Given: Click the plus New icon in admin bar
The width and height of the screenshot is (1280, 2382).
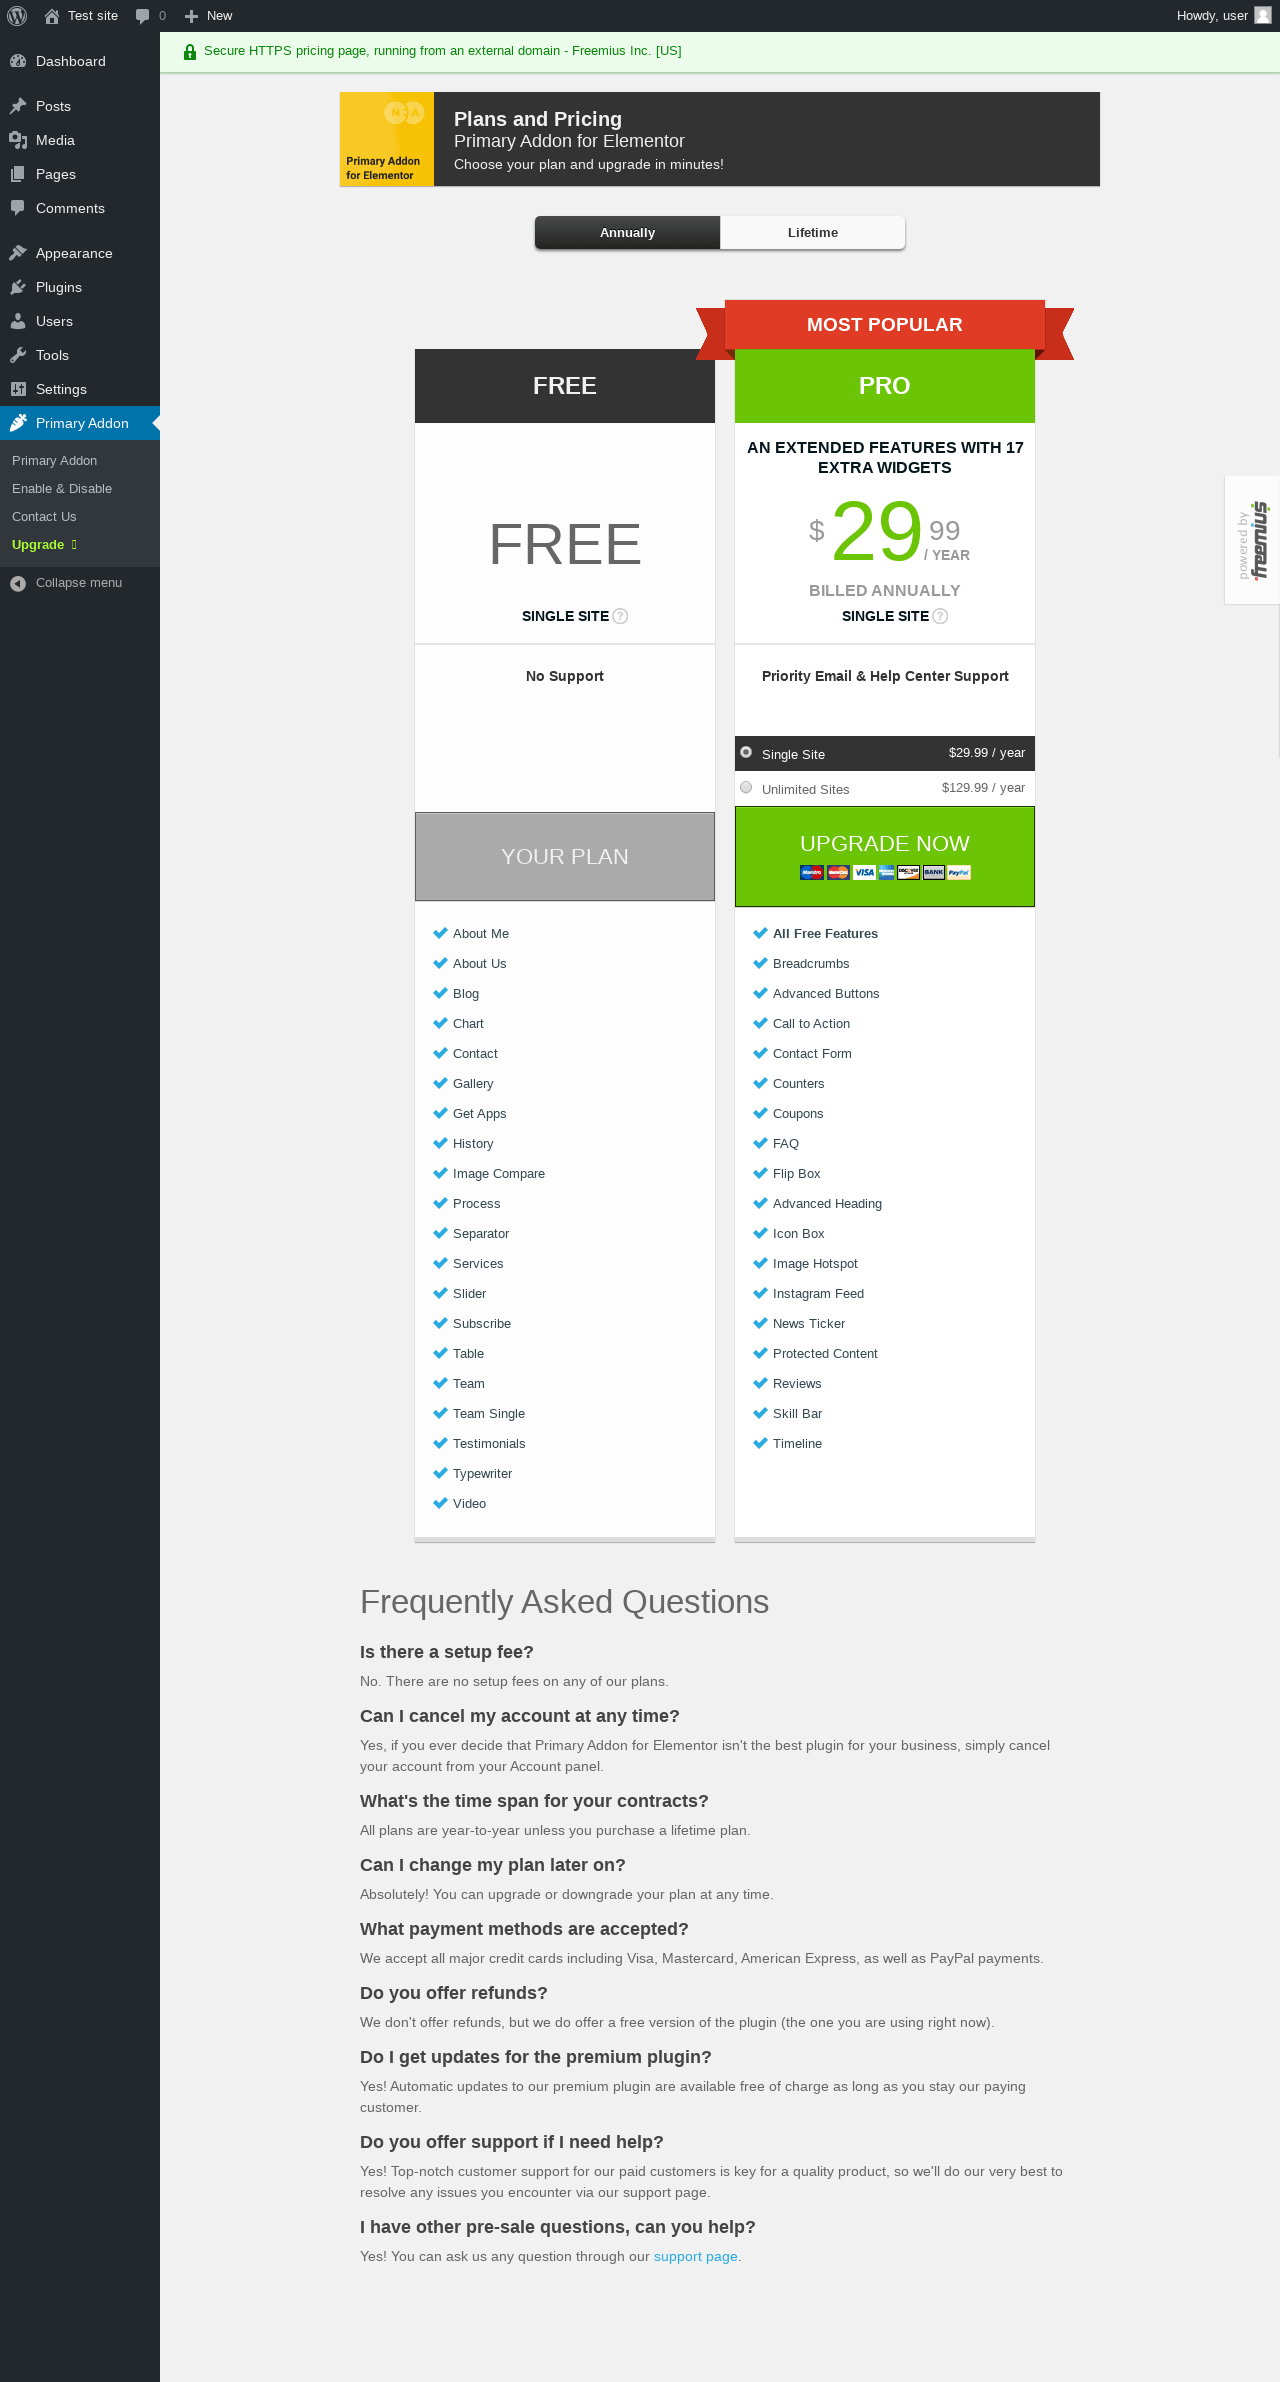Looking at the screenshot, I should [191, 16].
